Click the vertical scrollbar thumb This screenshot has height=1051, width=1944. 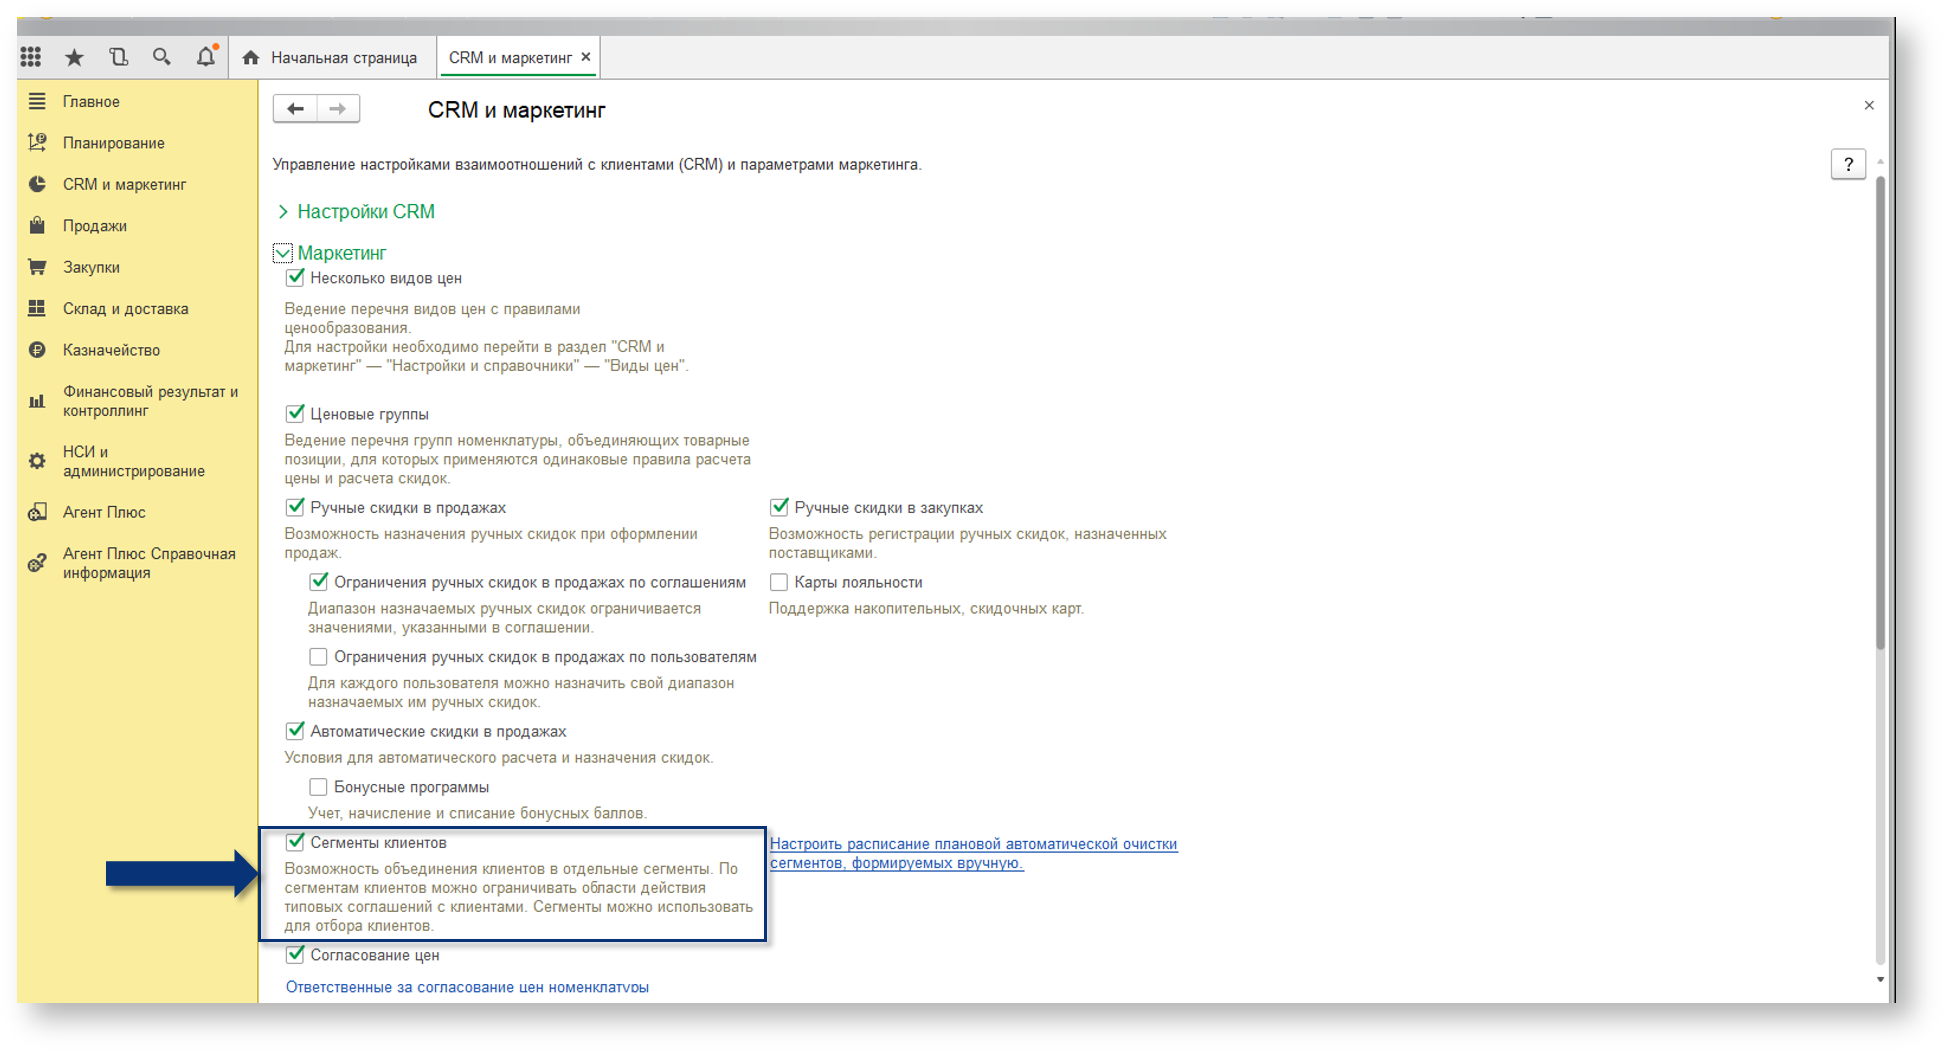1880,412
